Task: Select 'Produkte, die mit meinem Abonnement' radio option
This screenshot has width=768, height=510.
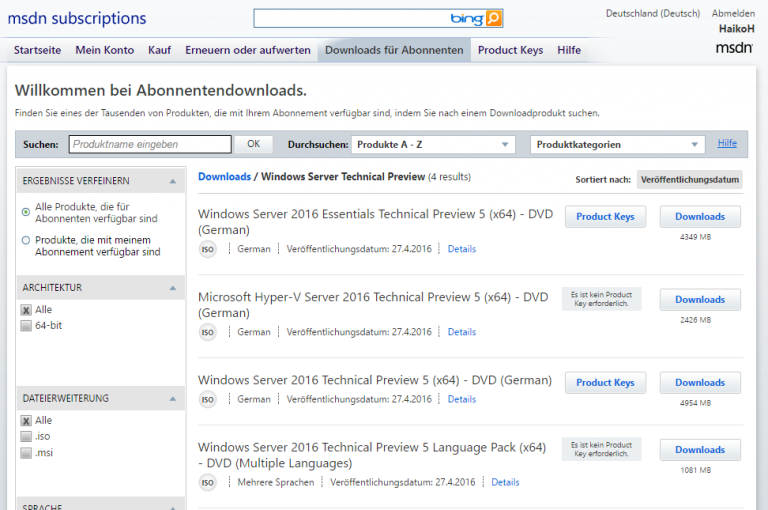Action: [x=26, y=240]
